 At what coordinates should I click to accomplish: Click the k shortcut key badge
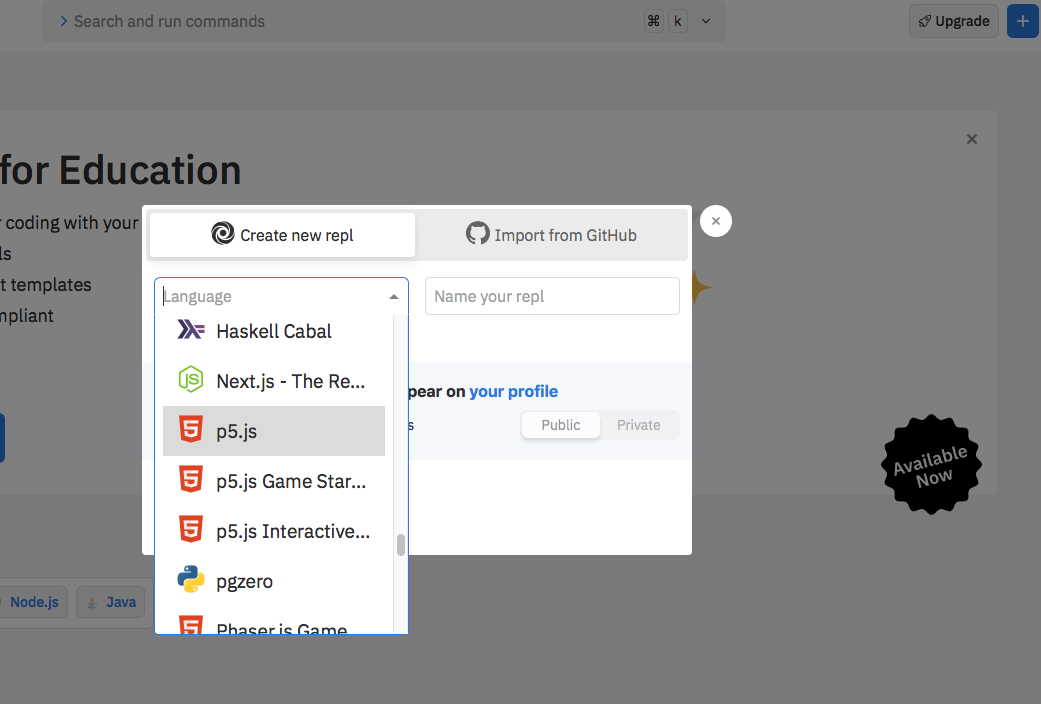pos(678,21)
